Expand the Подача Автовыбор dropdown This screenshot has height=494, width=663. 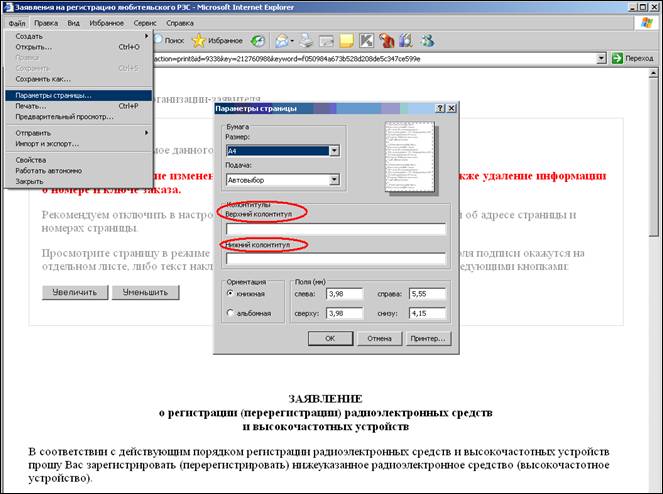(334, 180)
